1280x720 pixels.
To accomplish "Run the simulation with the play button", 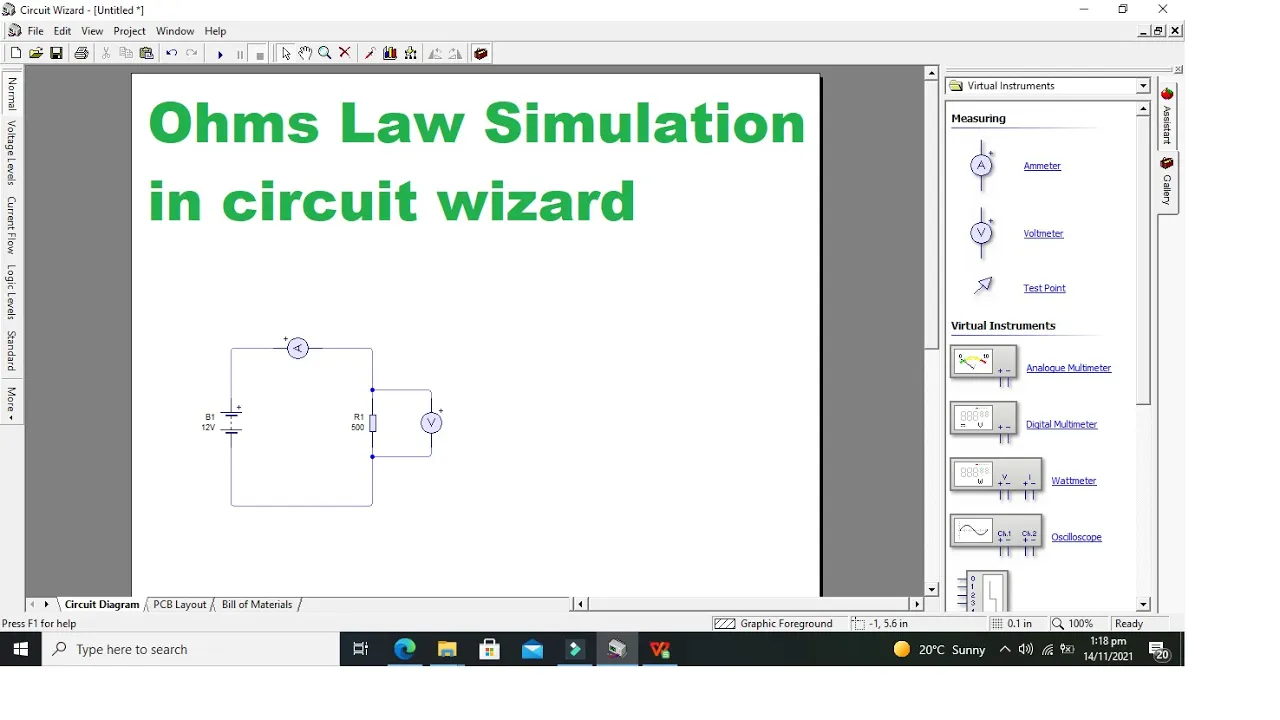I will [x=220, y=55].
